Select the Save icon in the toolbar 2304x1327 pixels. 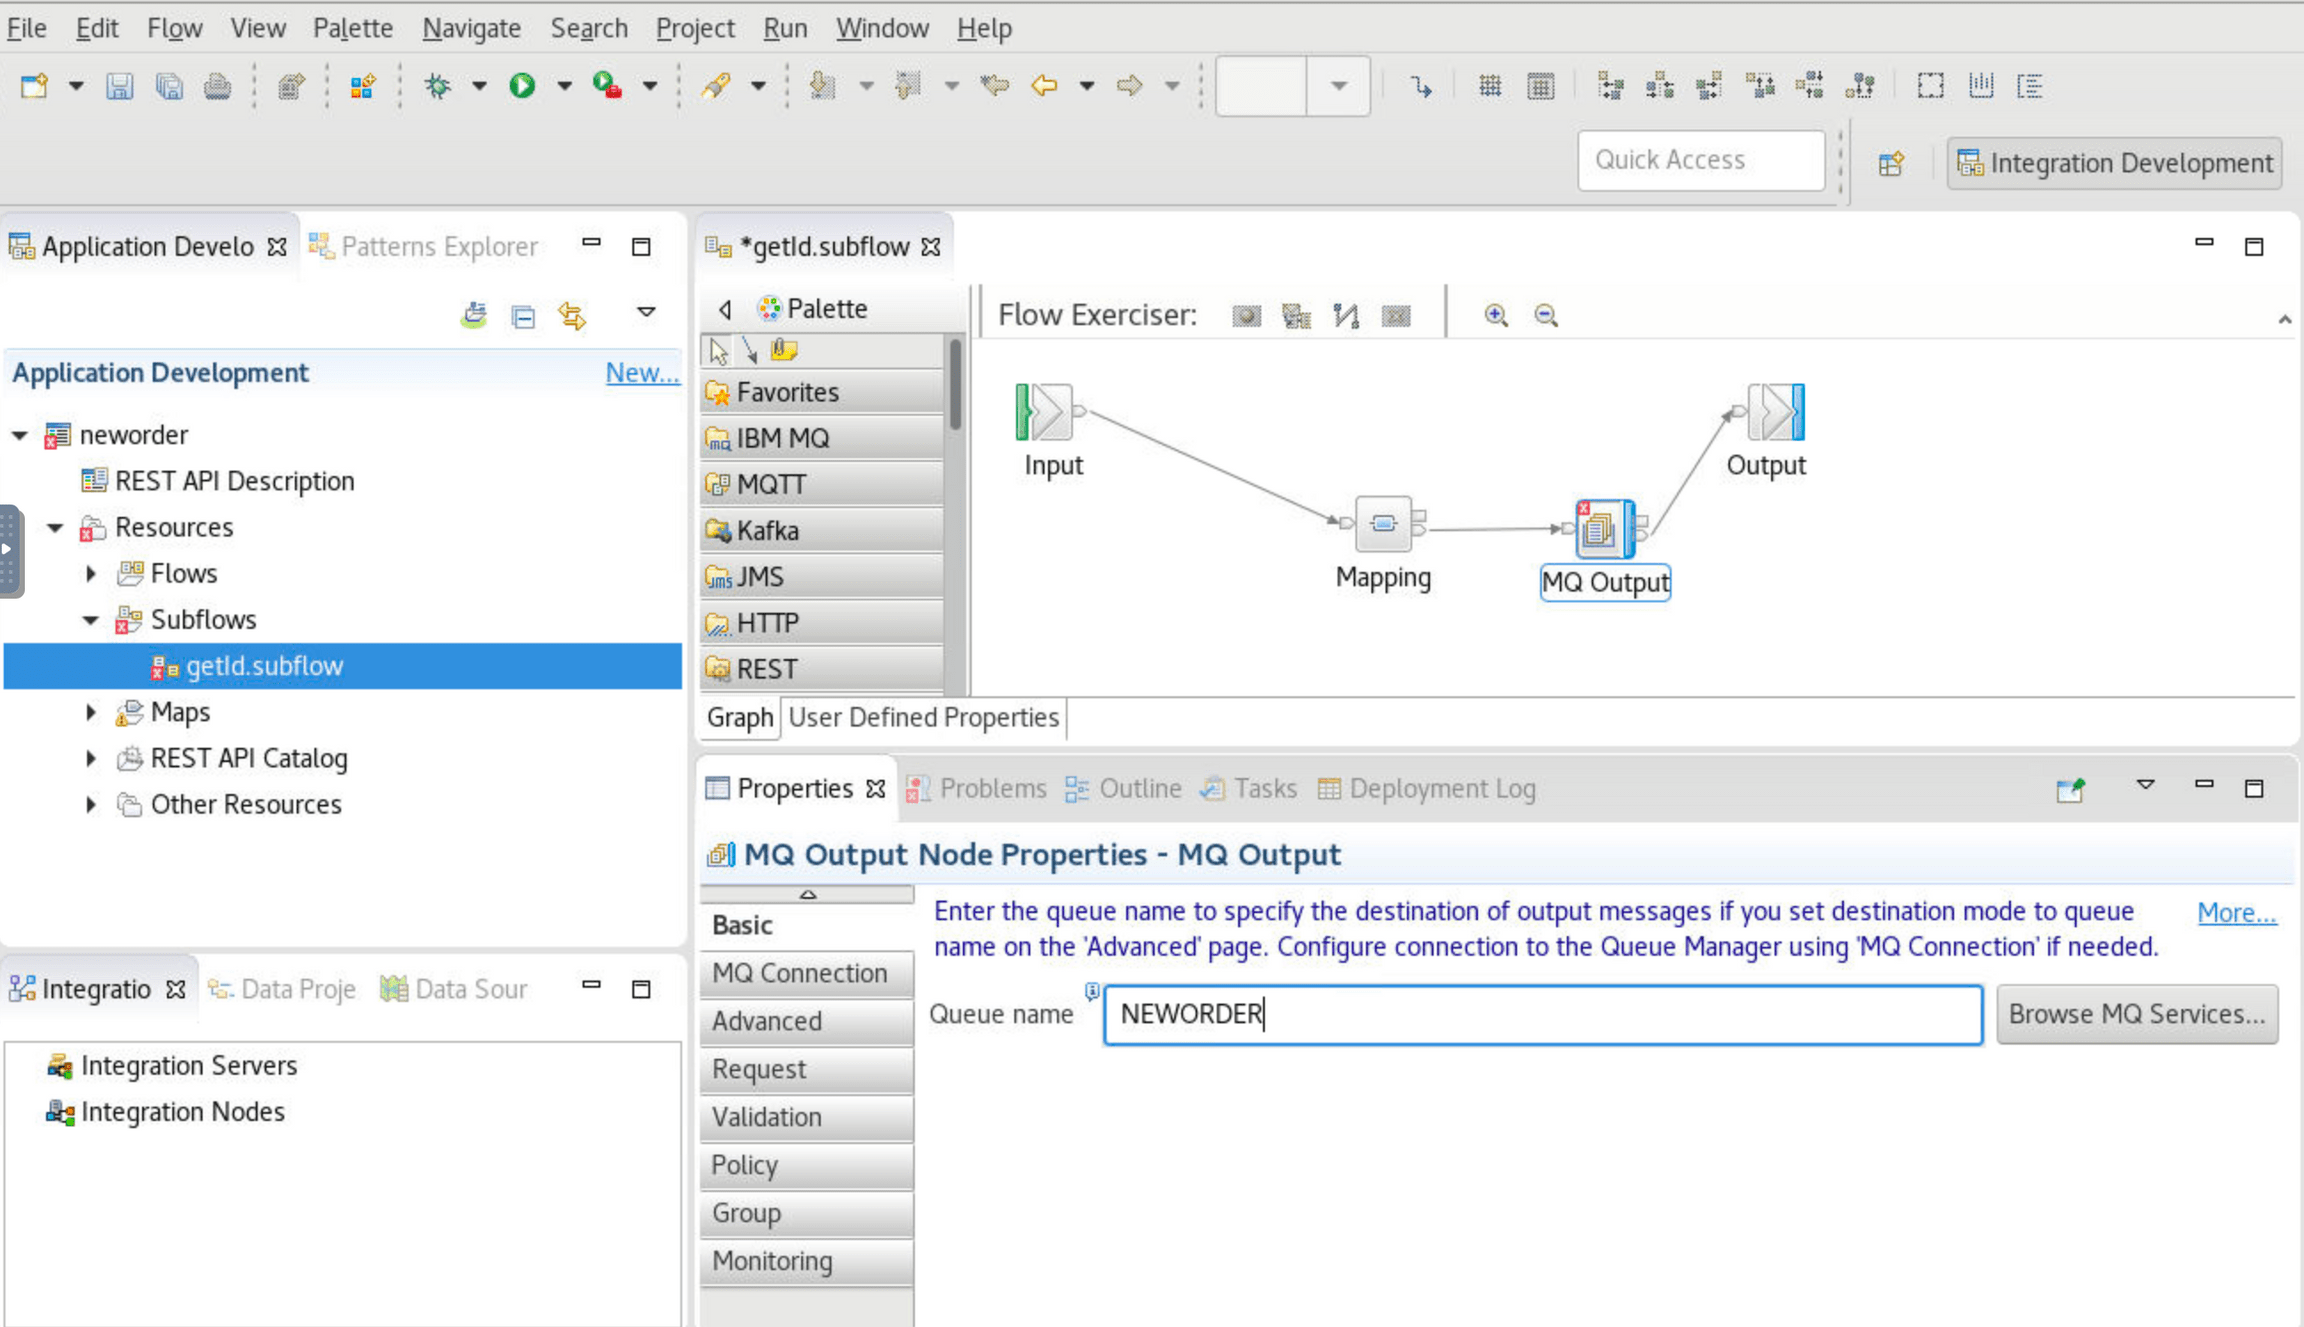120,86
